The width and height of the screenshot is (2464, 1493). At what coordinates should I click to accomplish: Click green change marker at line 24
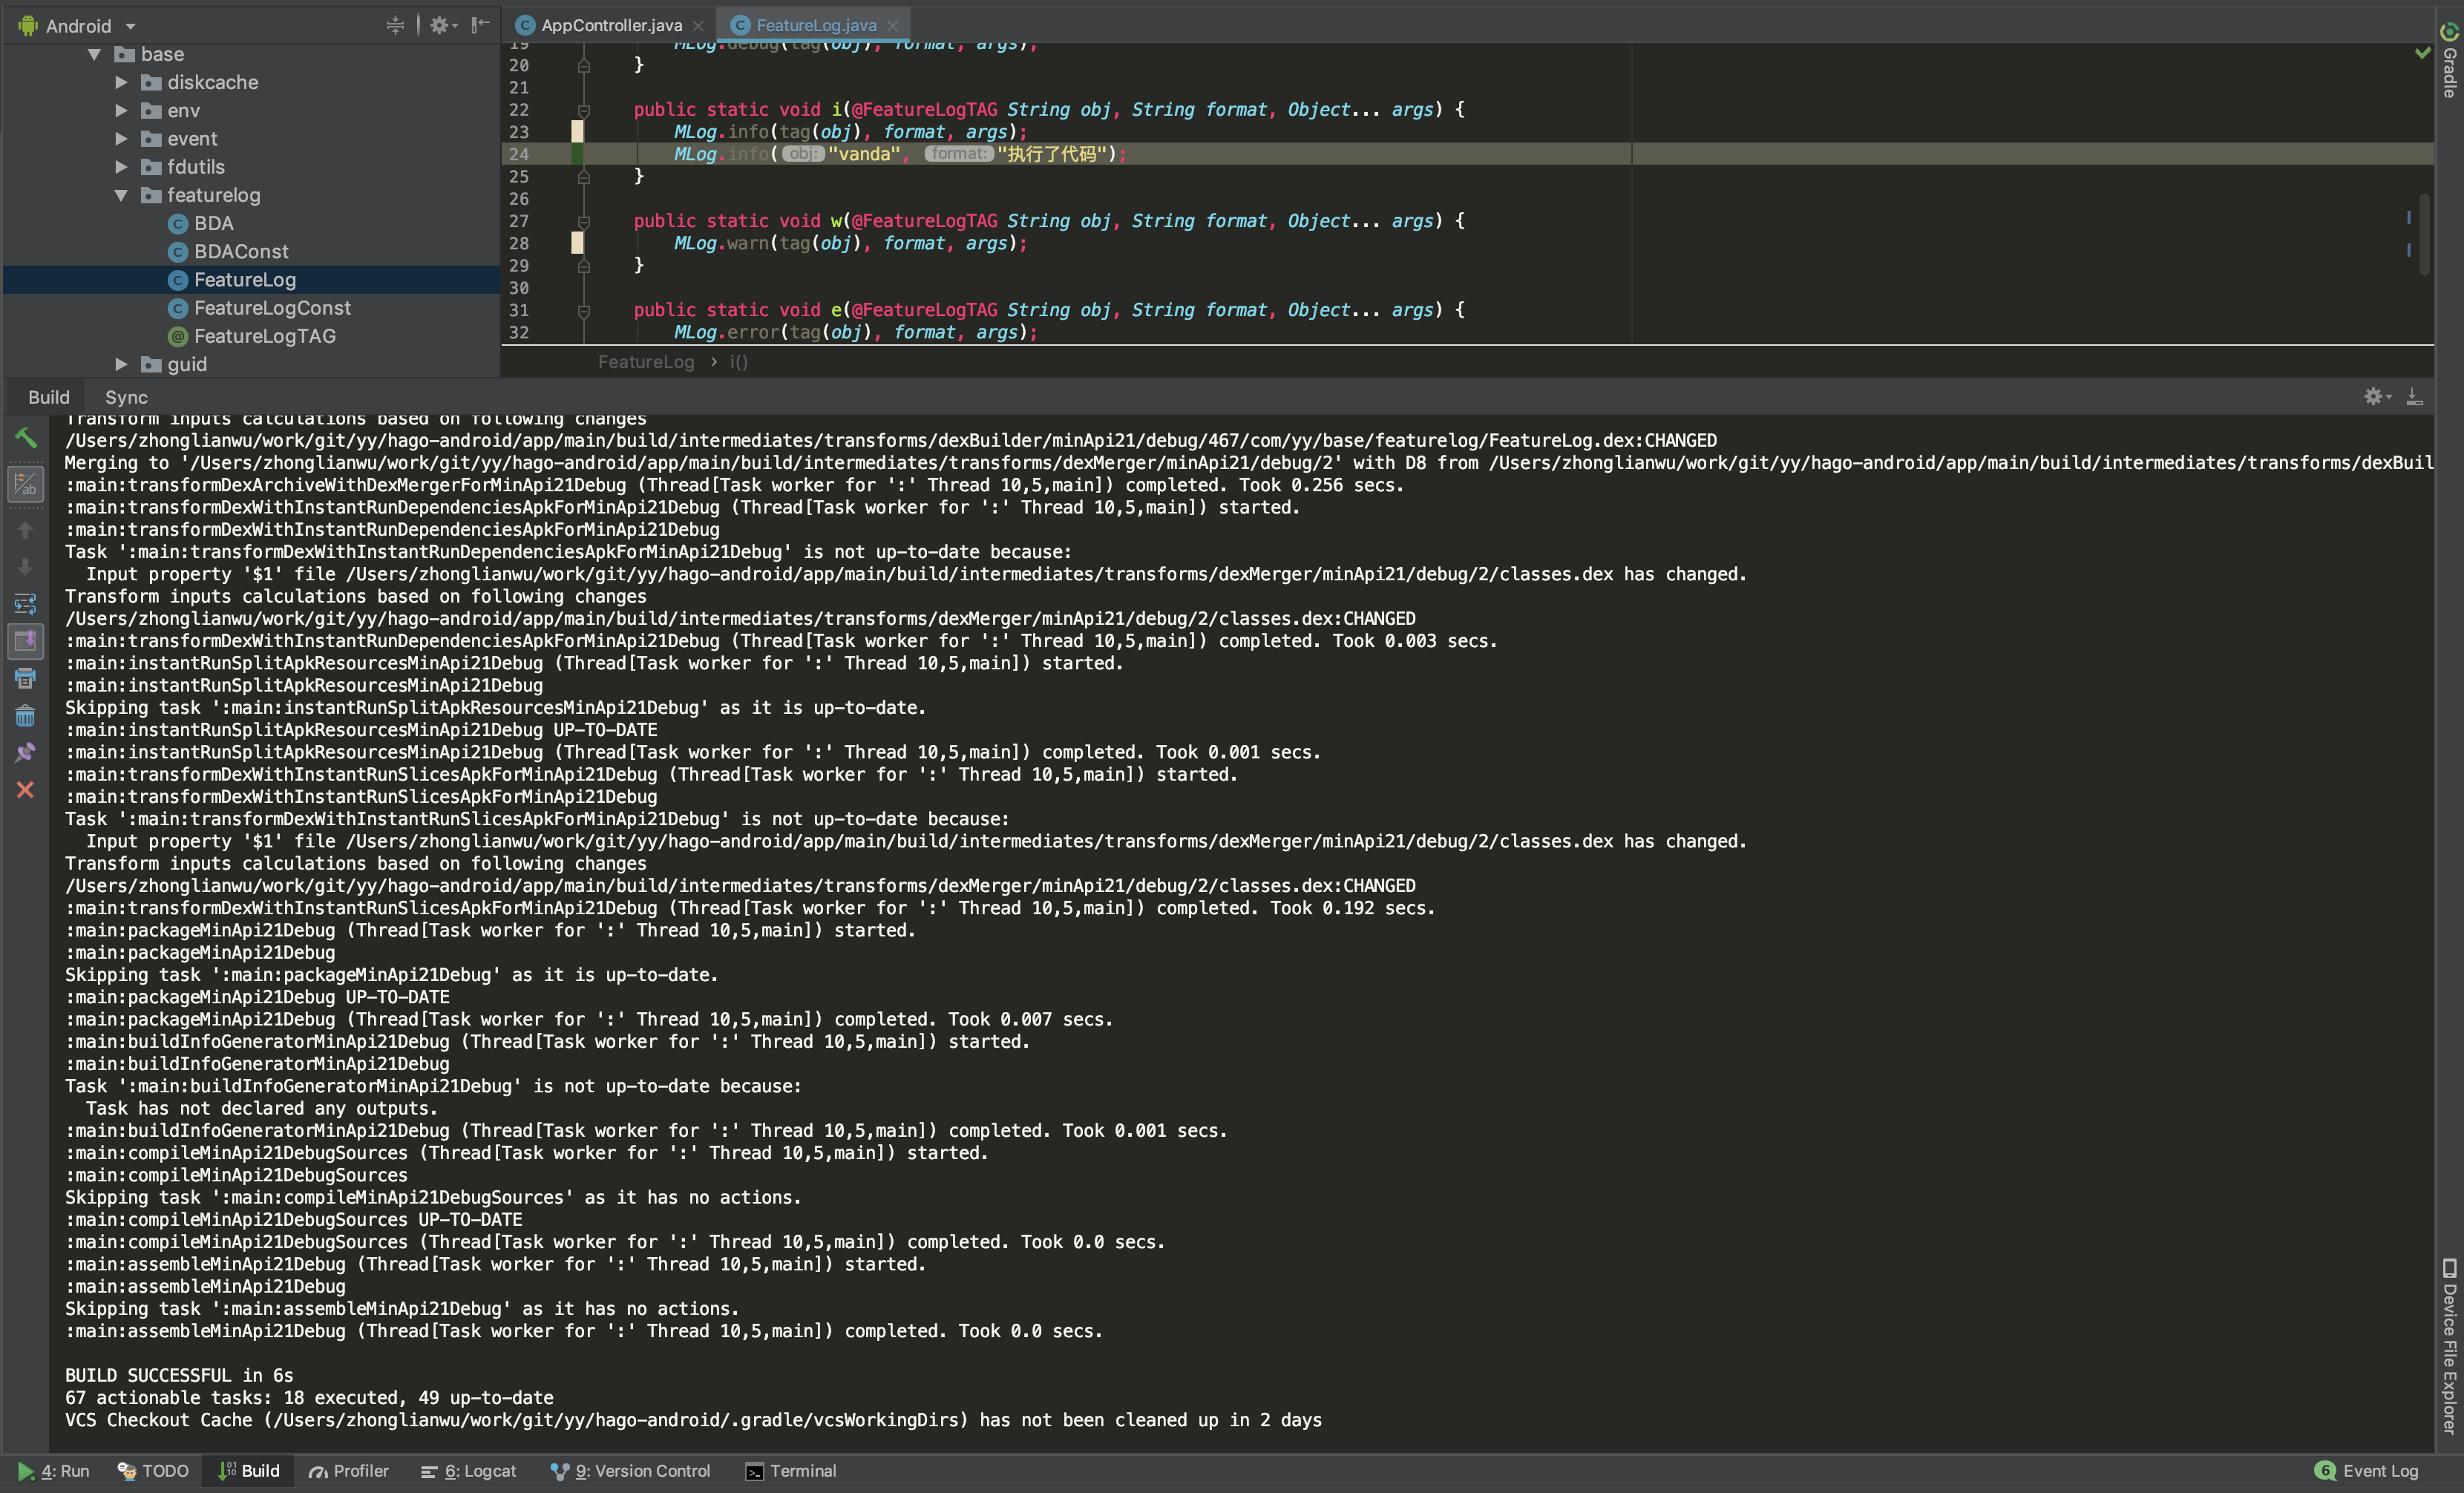point(577,154)
